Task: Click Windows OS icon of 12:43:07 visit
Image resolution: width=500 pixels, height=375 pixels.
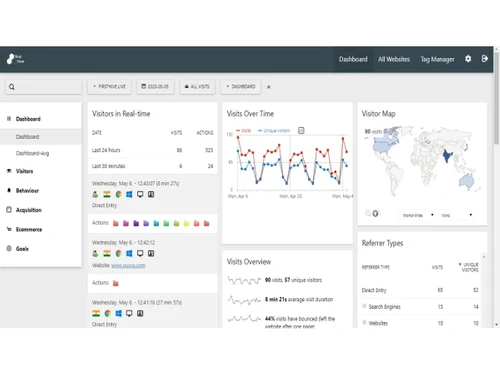Action: pyautogui.click(x=129, y=194)
